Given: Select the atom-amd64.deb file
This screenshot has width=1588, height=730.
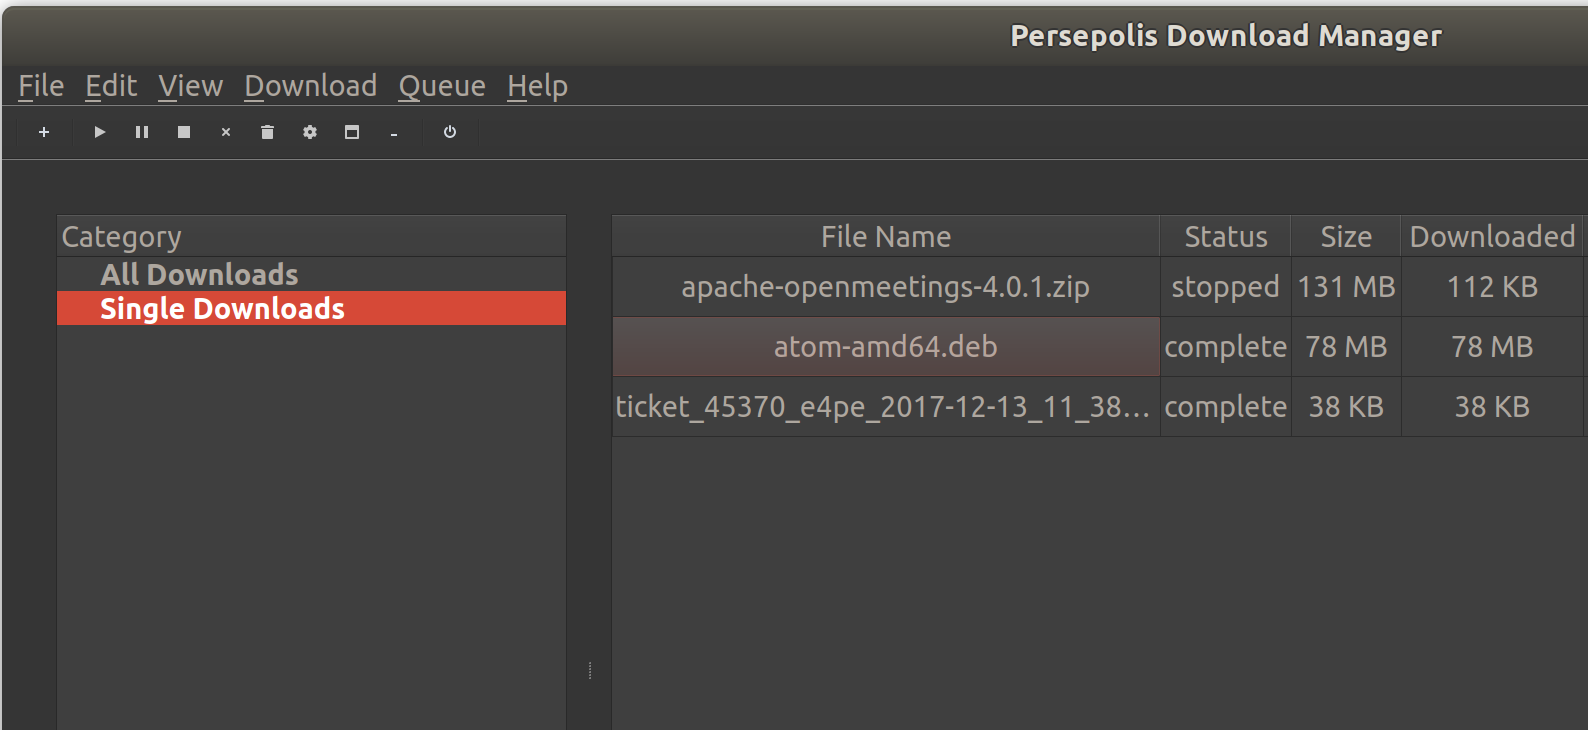Looking at the screenshot, I should 886,347.
